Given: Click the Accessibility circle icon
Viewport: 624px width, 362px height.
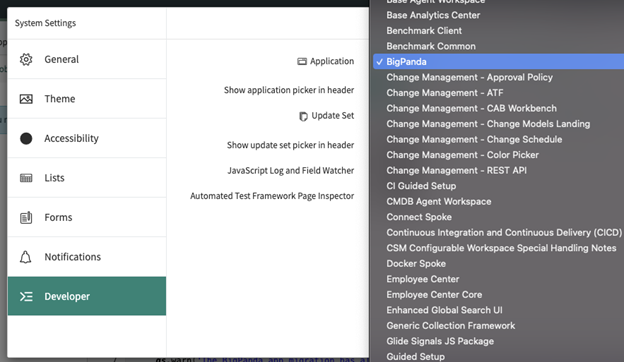Looking at the screenshot, I should (26, 138).
